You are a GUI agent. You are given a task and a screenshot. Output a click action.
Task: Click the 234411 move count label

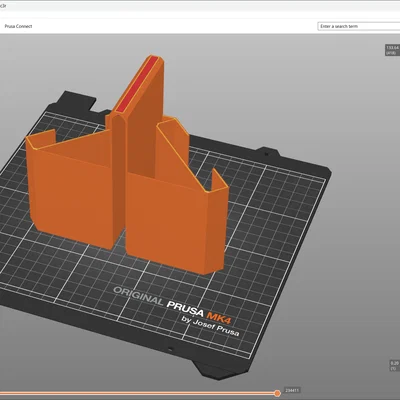point(292,390)
